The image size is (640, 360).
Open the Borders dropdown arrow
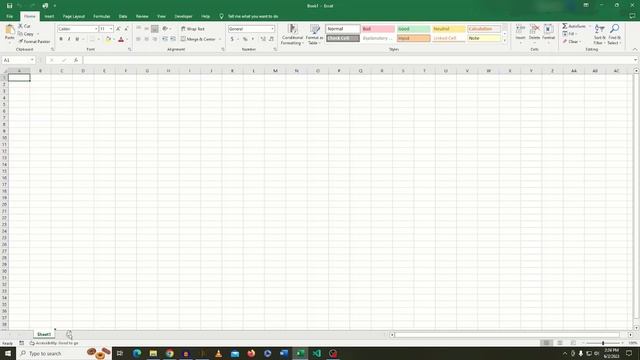coord(98,39)
